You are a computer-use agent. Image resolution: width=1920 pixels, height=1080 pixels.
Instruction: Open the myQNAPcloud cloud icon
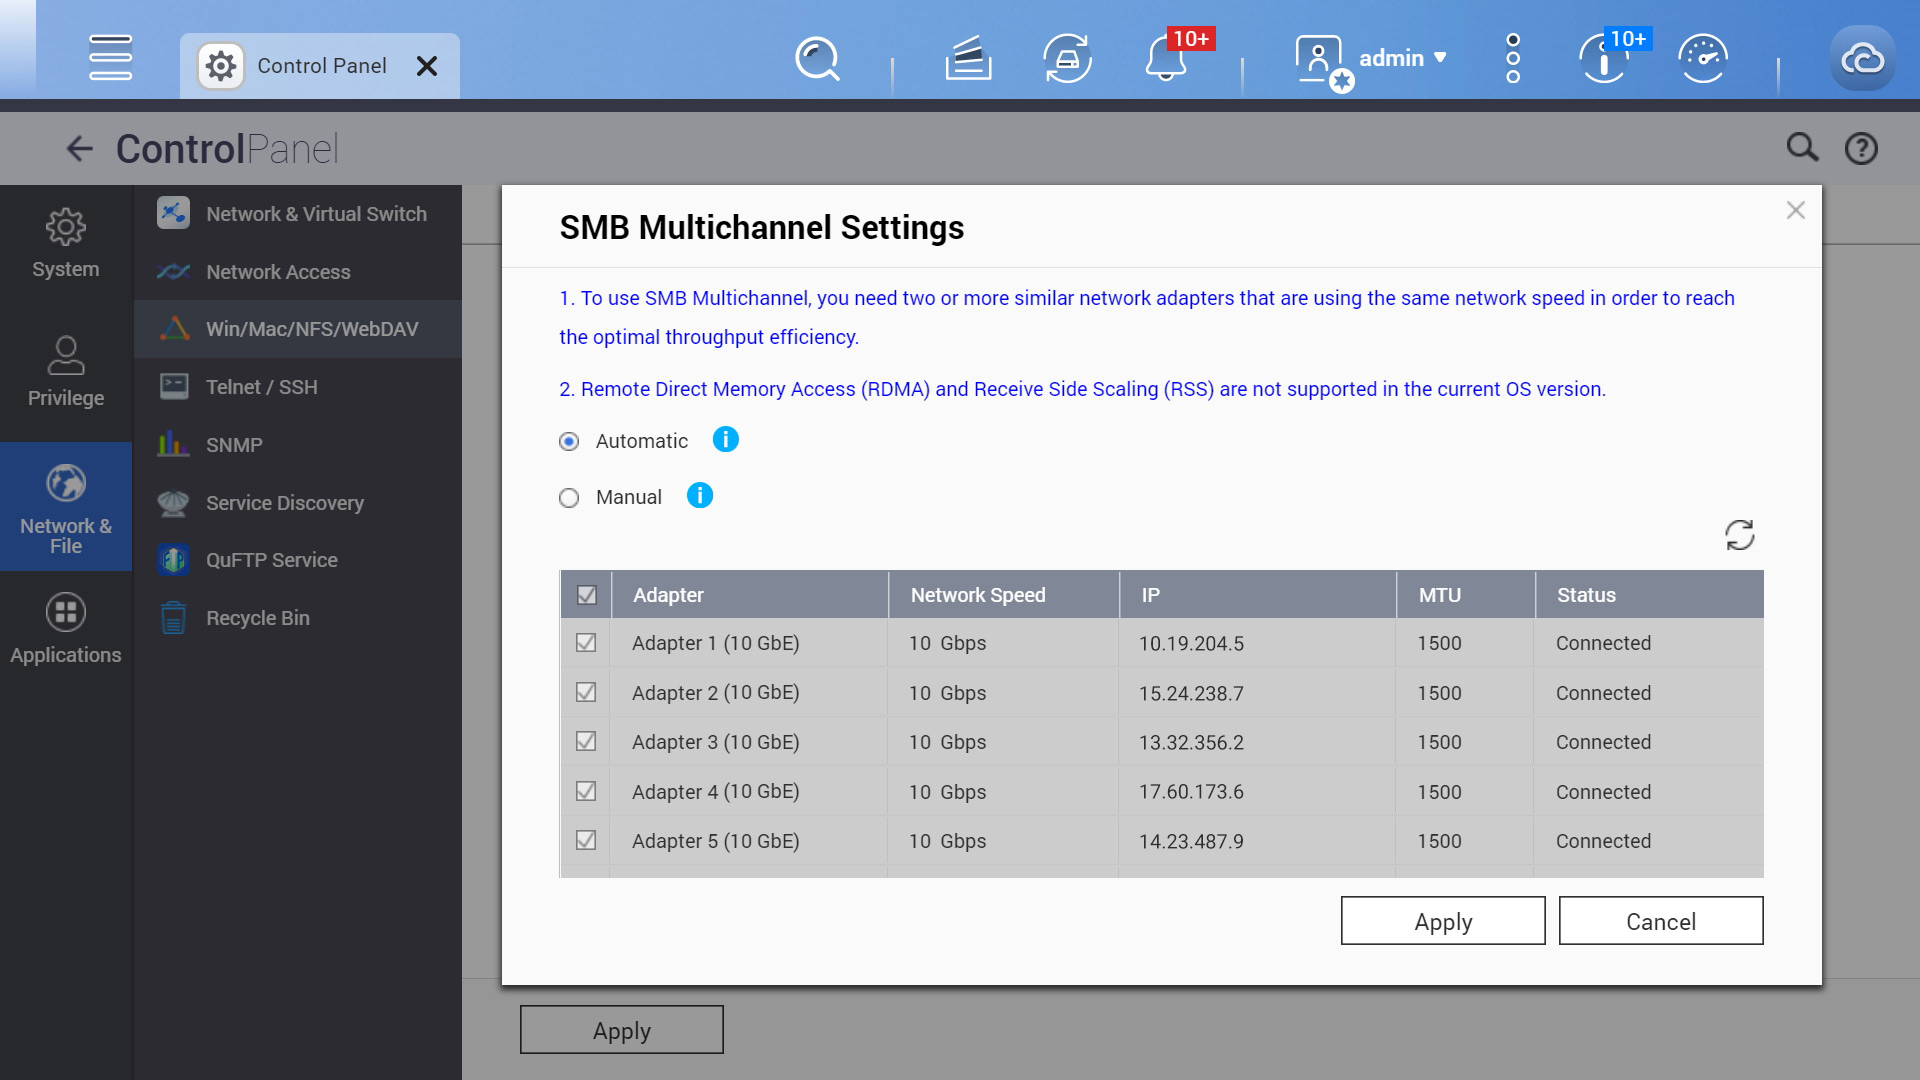[1862, 59]
